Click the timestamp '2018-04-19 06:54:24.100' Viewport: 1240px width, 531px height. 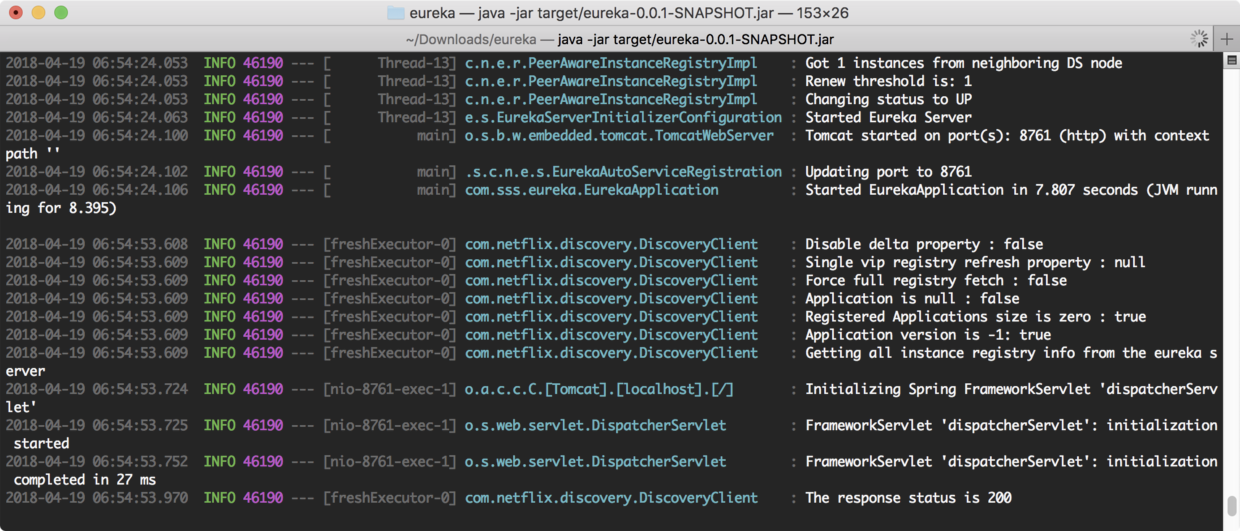[x=96, y=135]
